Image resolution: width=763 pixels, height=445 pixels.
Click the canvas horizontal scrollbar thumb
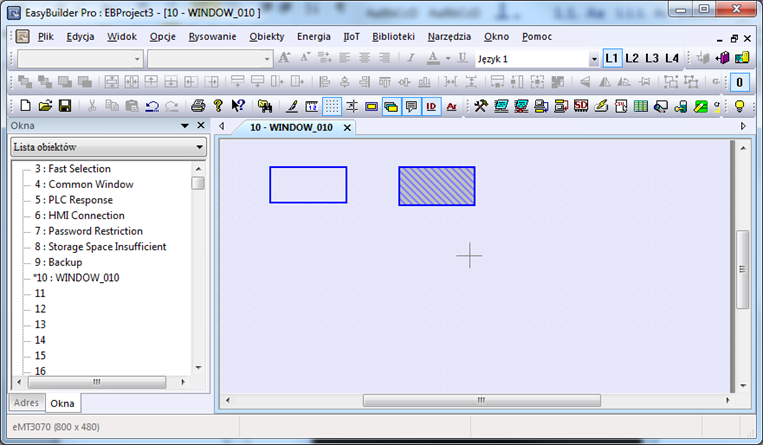click(481, 400)
